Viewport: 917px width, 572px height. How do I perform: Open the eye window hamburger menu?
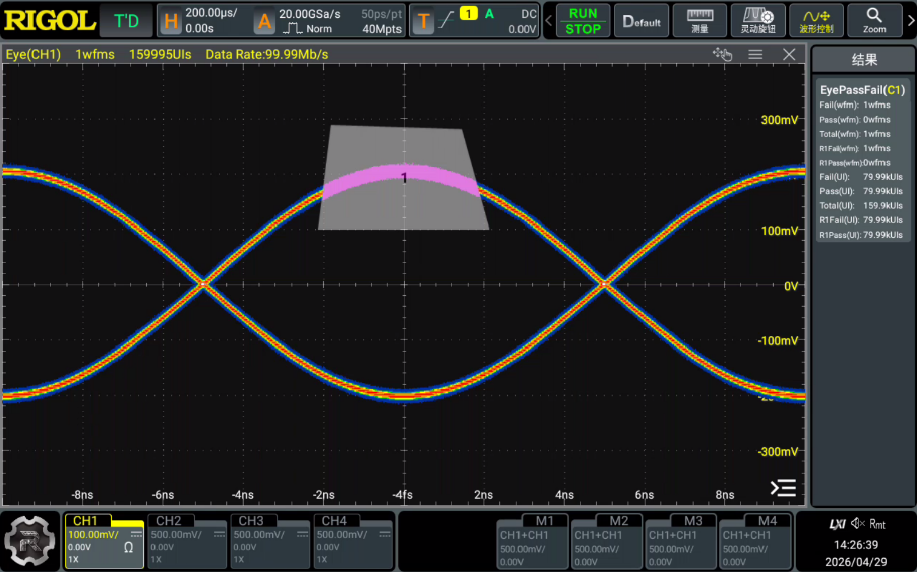pos(755,54)
